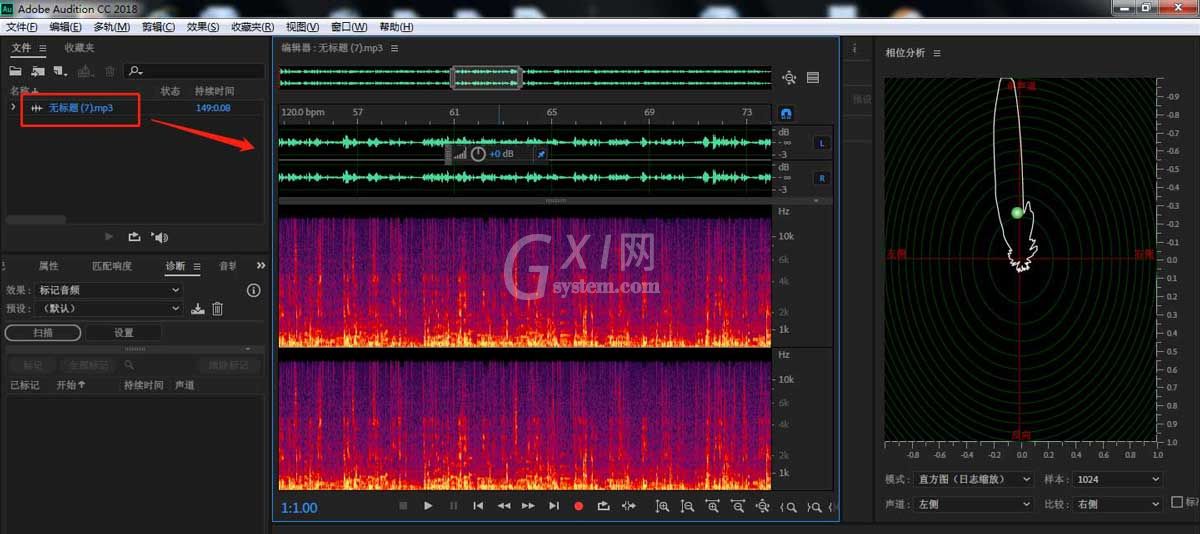Select the 诊断 tab

click(x=175, y=266)
